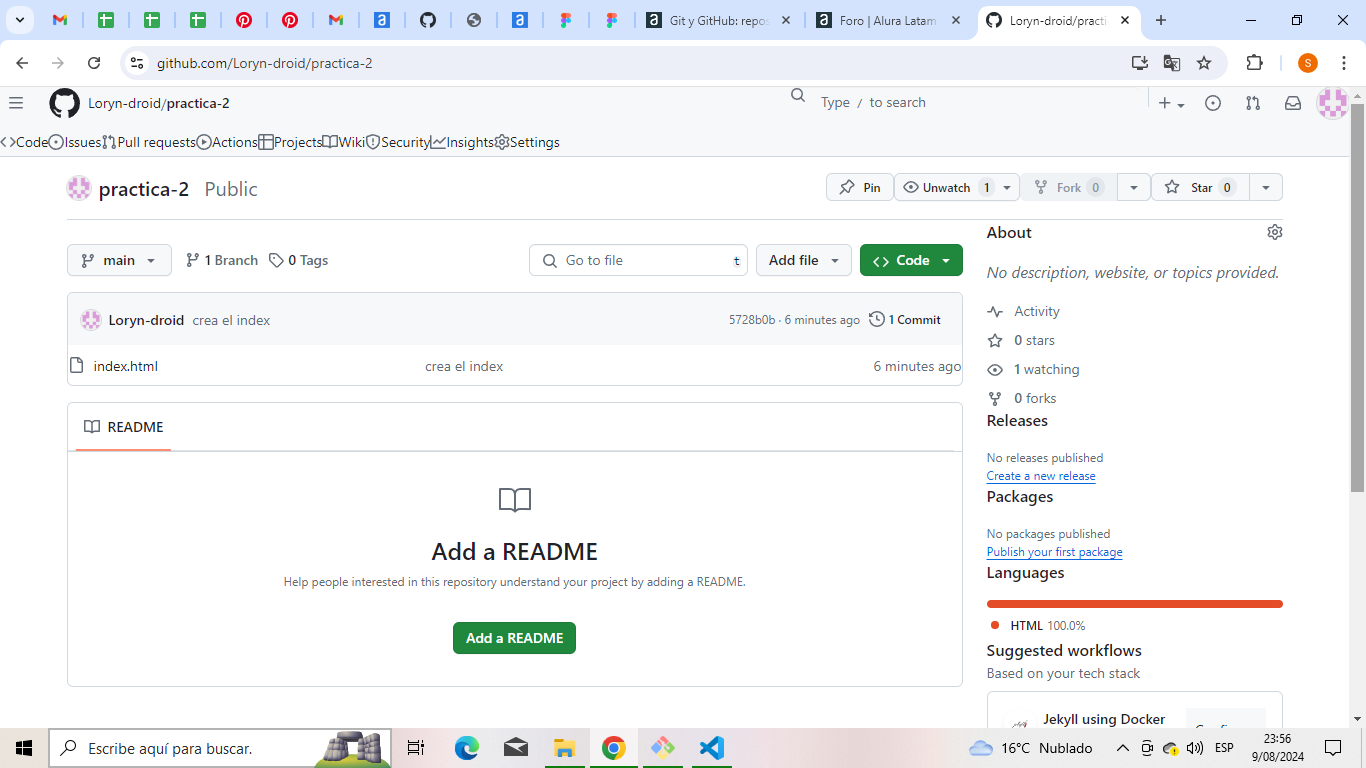Select the README tab
This screenshot has width=1366, height=768.
pos(123,427)
